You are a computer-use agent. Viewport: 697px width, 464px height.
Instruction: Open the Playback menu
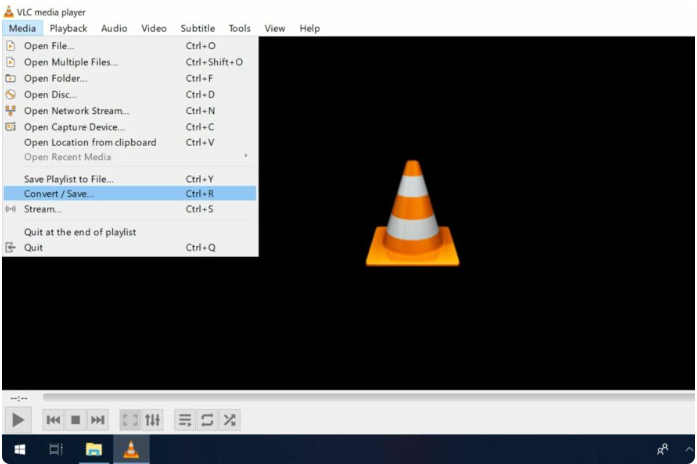(69, 28)
